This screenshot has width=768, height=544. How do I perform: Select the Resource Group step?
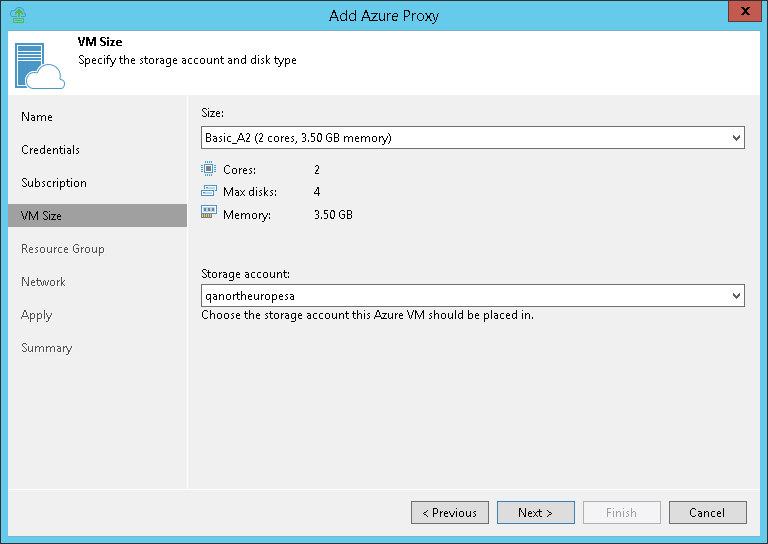pyautogui.click(x=62, y=249)
